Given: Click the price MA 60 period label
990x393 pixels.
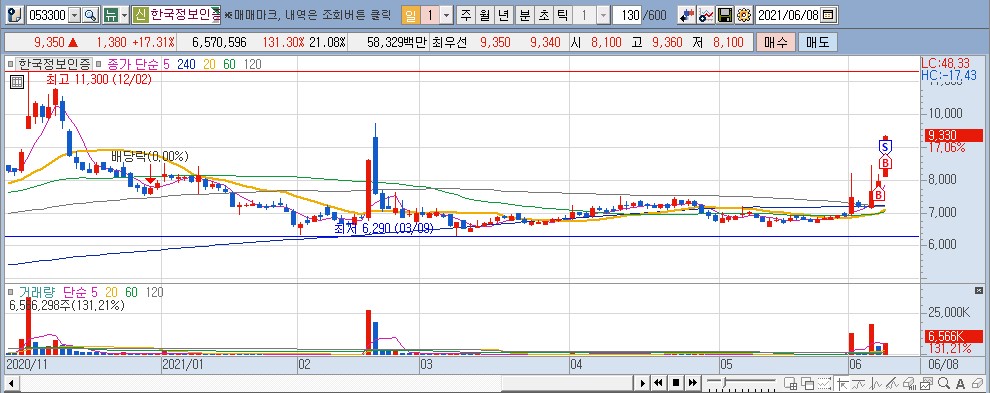Looking at the screenshot, I should pos(230,64).
